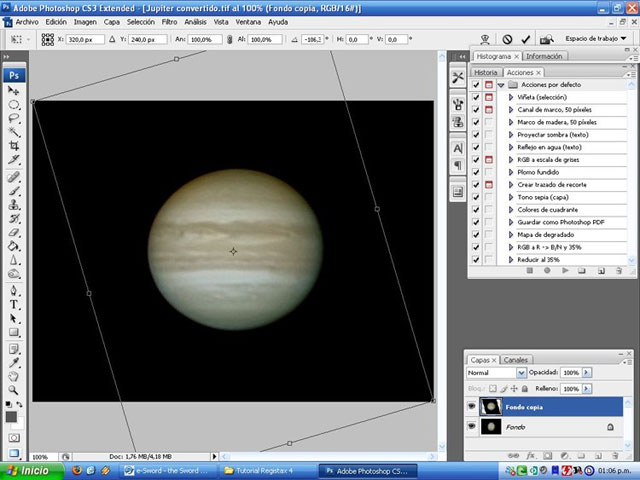640x480 pixels.
Task: Click the reference point location grid
Action: 48,40
